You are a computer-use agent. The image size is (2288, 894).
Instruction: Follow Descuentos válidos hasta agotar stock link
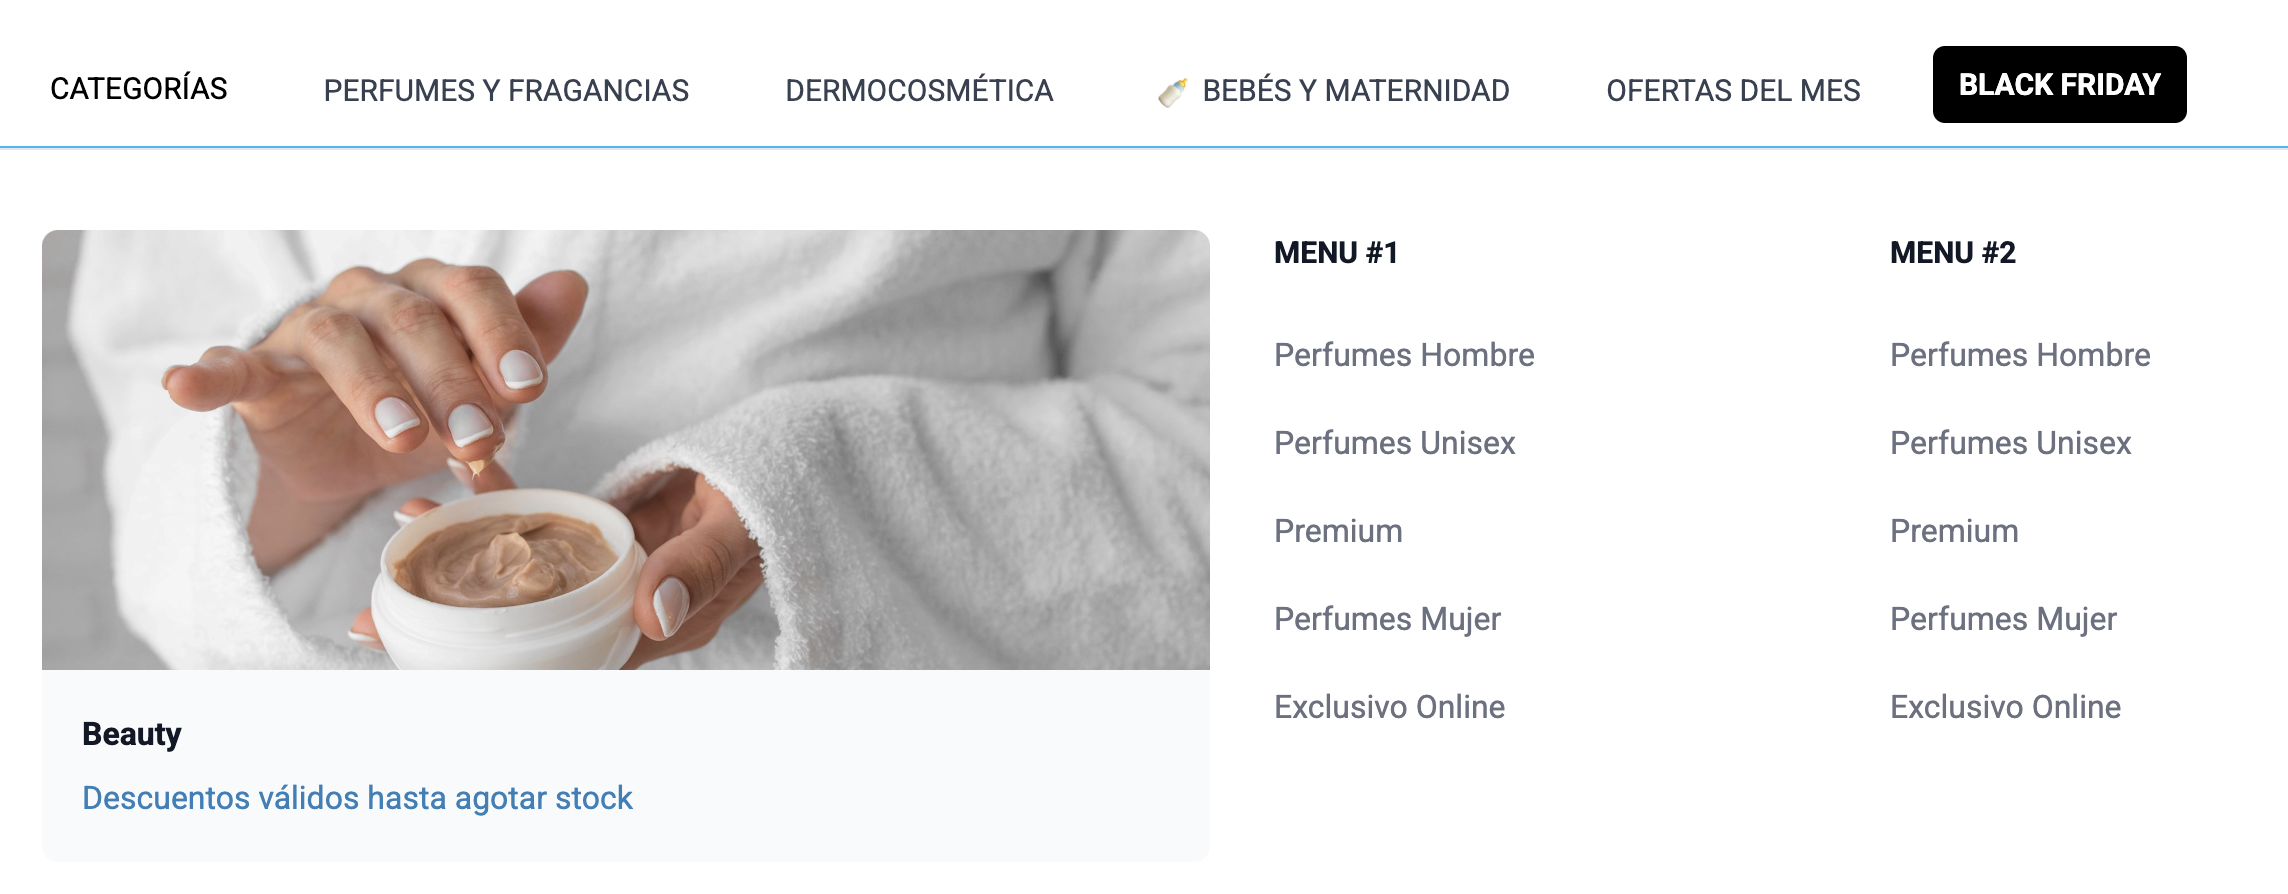tap(357, 798)
